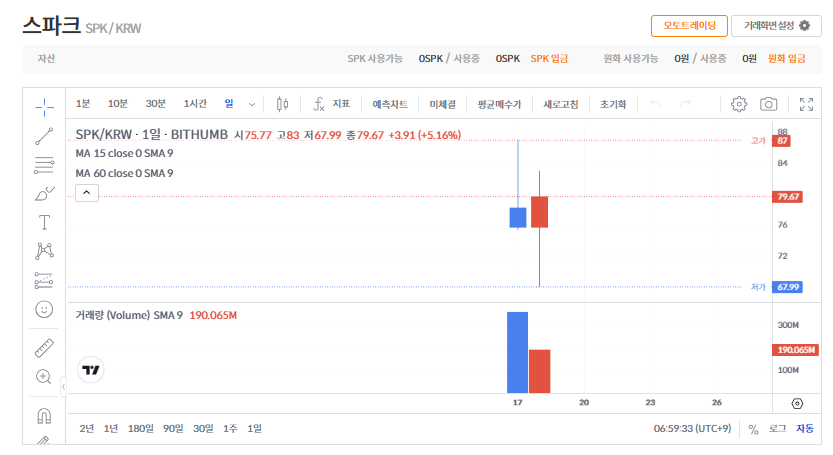Select the prediction and measurement lines tool
833x455 pixels.
coord(44,280)
